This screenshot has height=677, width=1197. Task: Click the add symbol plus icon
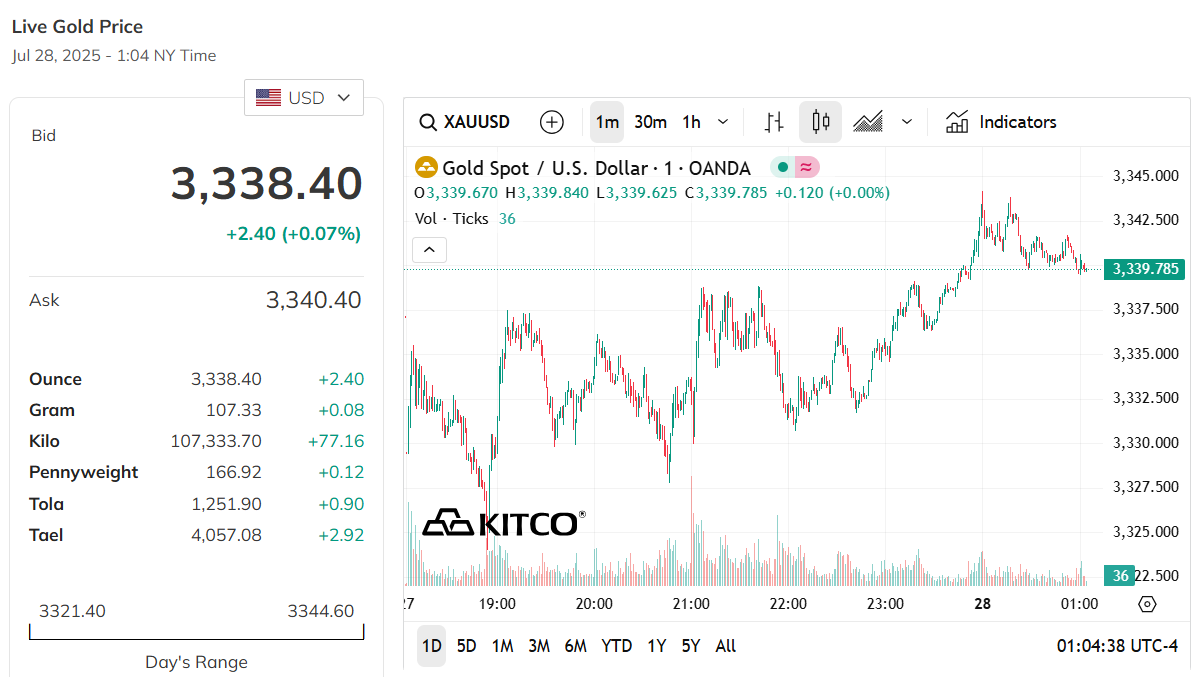[x=551, y=122]
